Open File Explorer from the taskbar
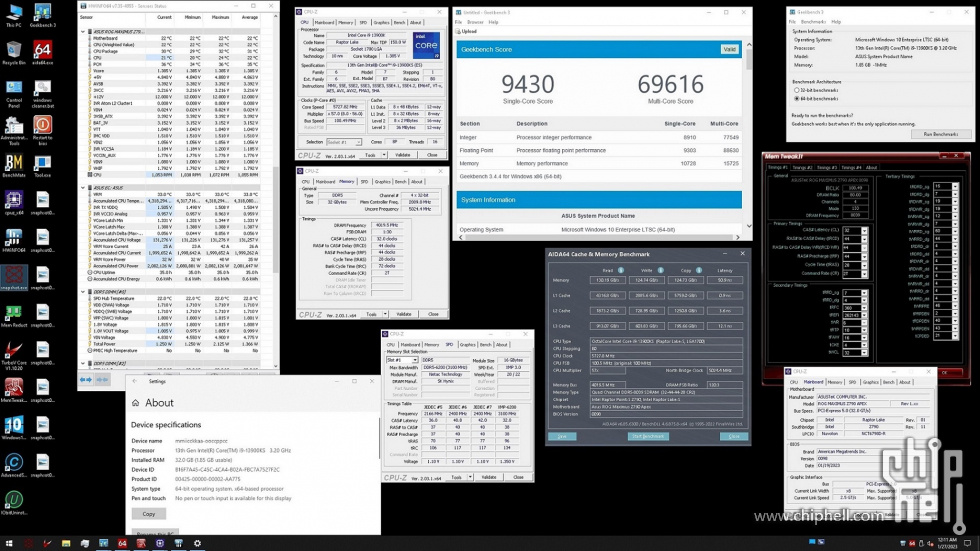Image resolution: width=980 pixels, height=551 pixels. (x=66, y=544)
